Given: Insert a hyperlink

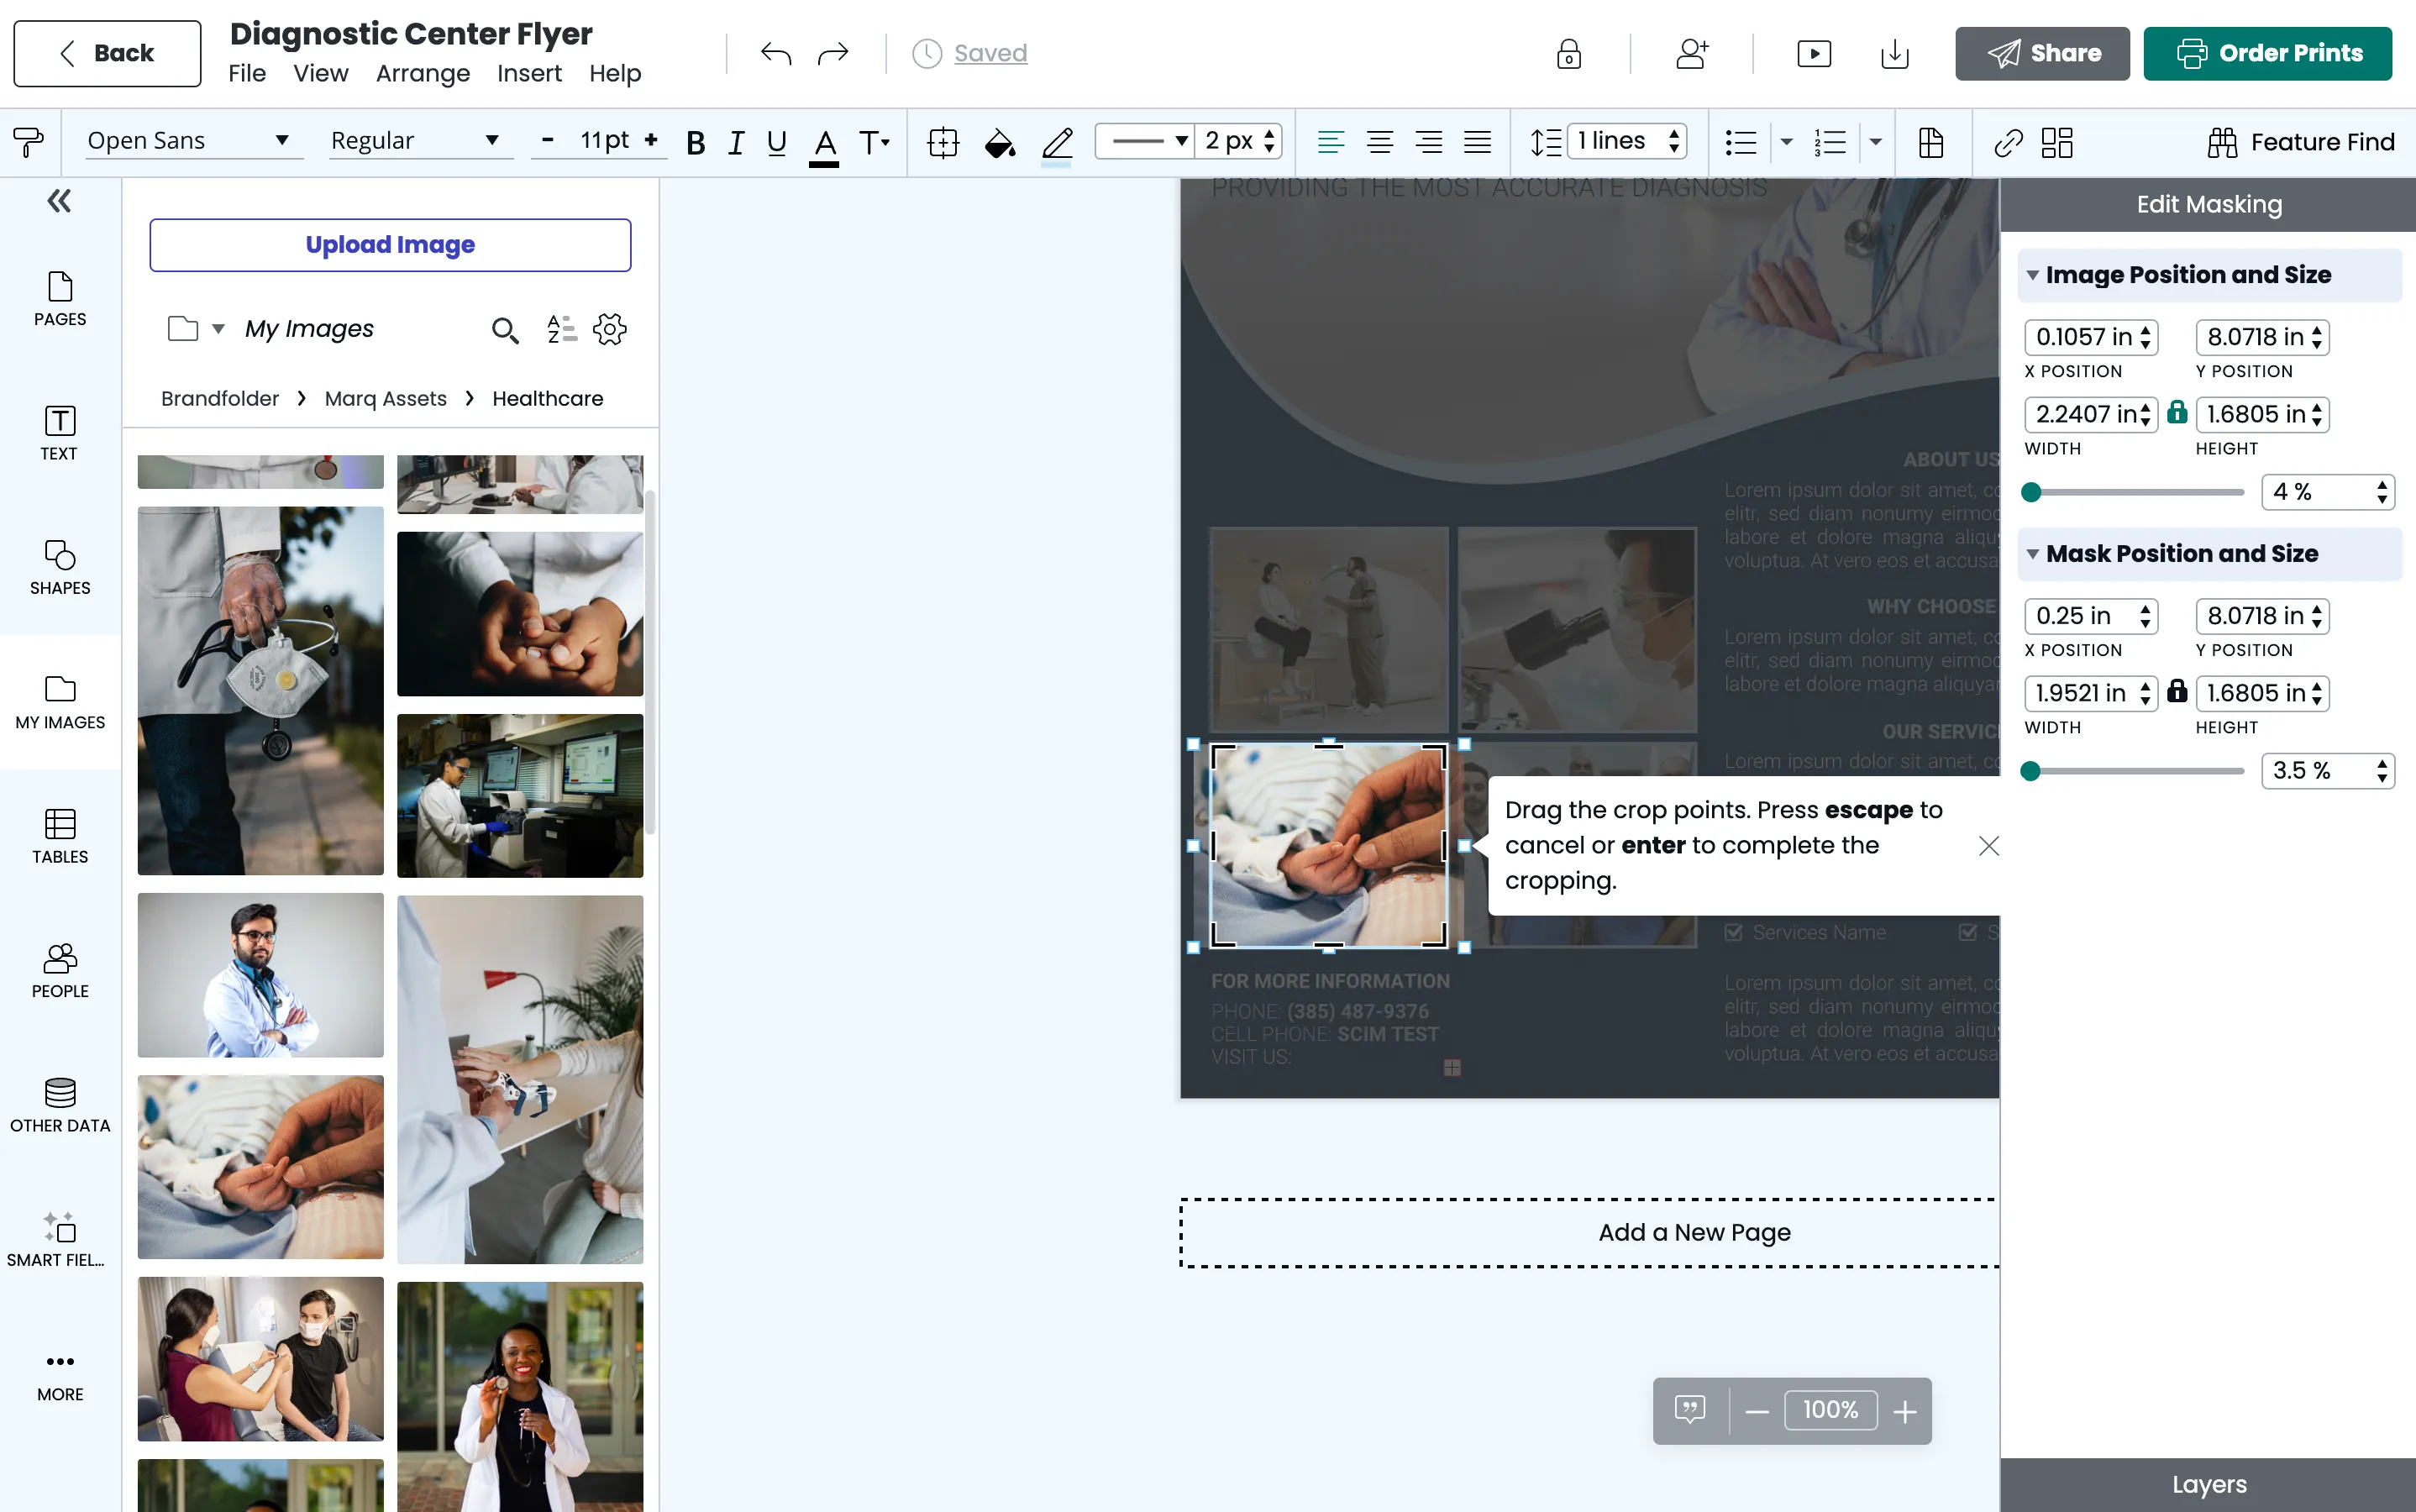Looking at the screenshot, I should point(2008,142).
